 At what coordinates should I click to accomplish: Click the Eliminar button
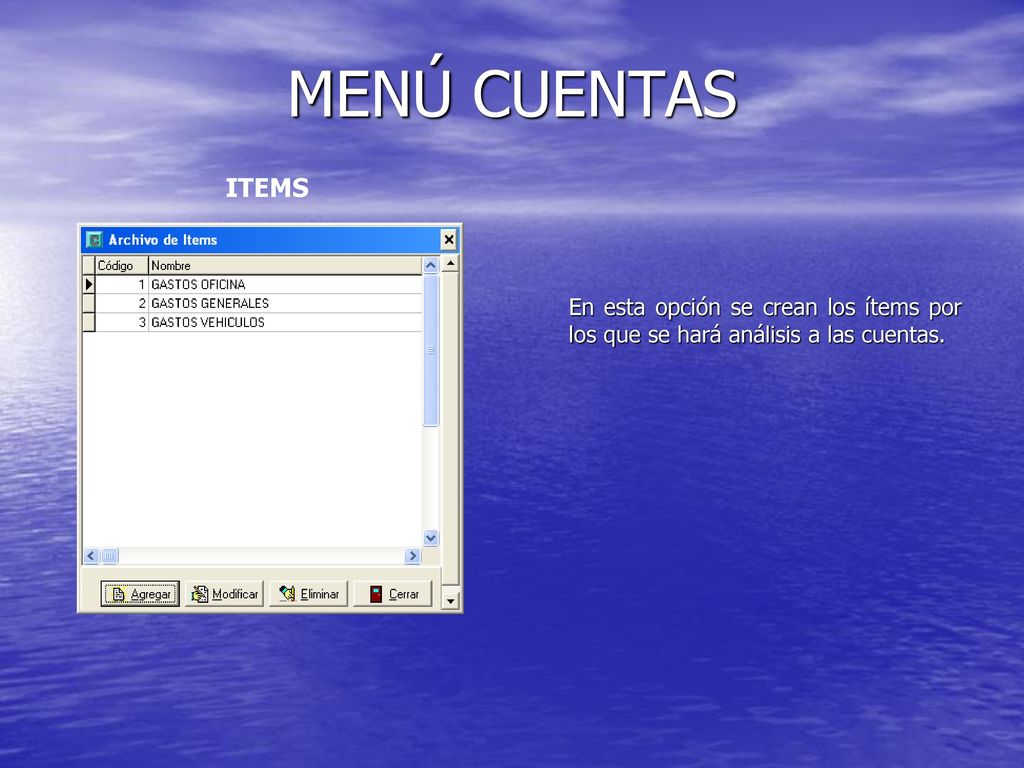(x=308, y=594)
